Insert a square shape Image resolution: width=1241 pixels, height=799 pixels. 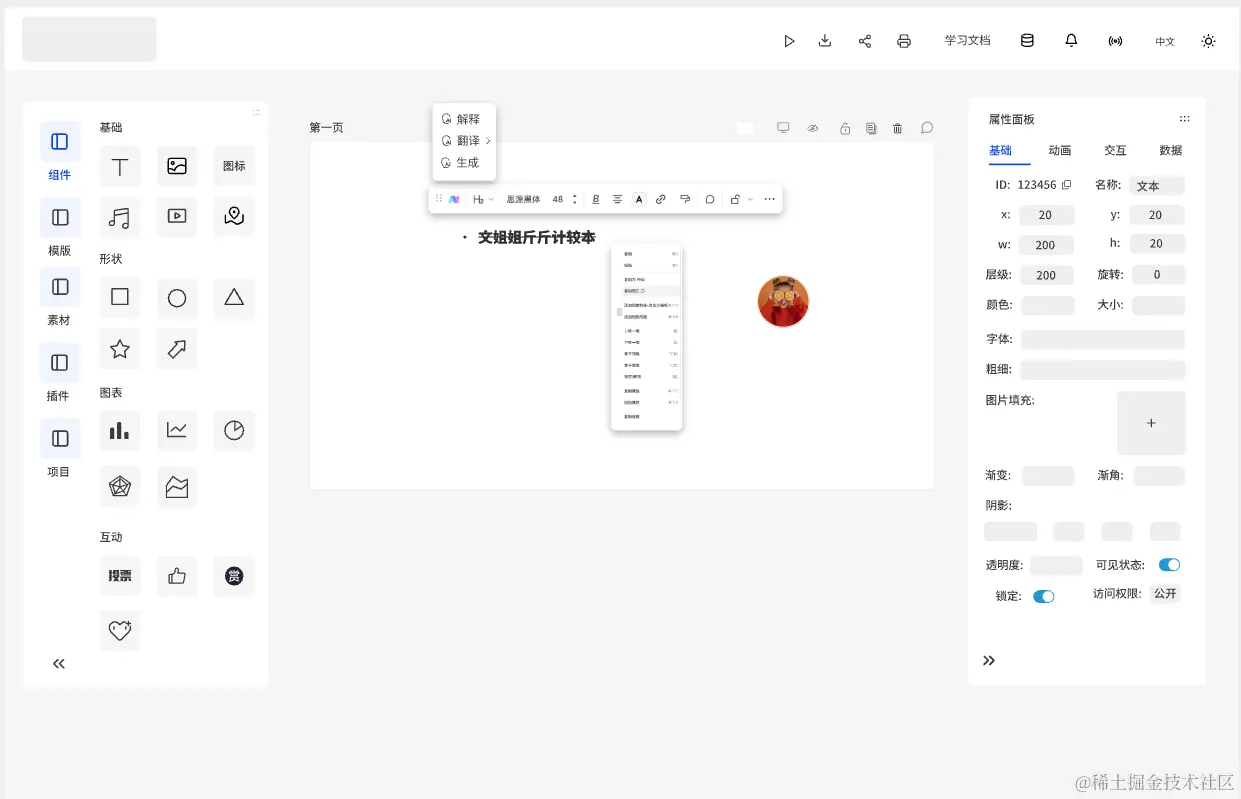point(120,297)
